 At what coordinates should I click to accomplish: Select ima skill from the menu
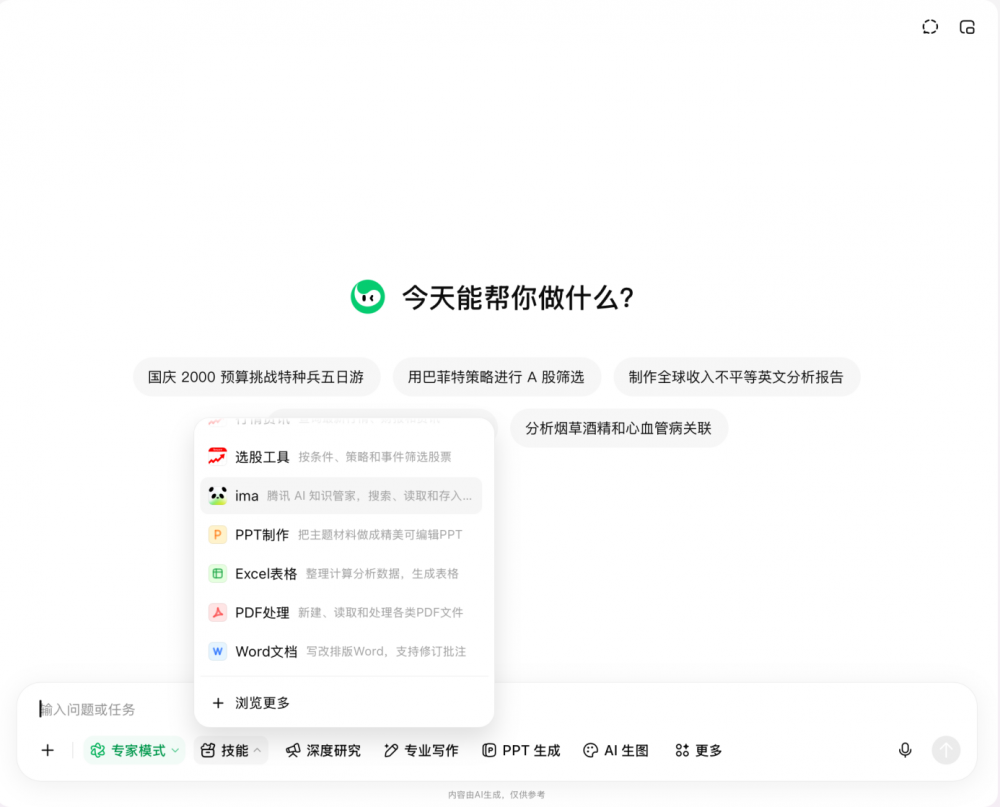(x=341, y=496)
